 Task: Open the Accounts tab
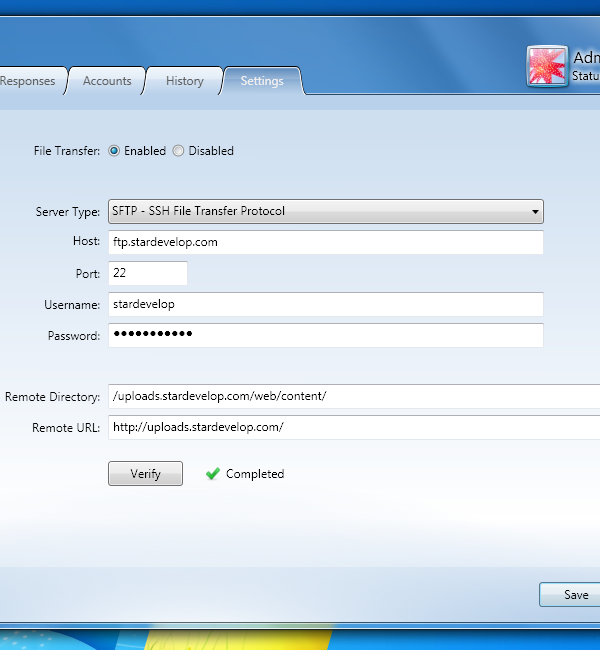[107, 81]
